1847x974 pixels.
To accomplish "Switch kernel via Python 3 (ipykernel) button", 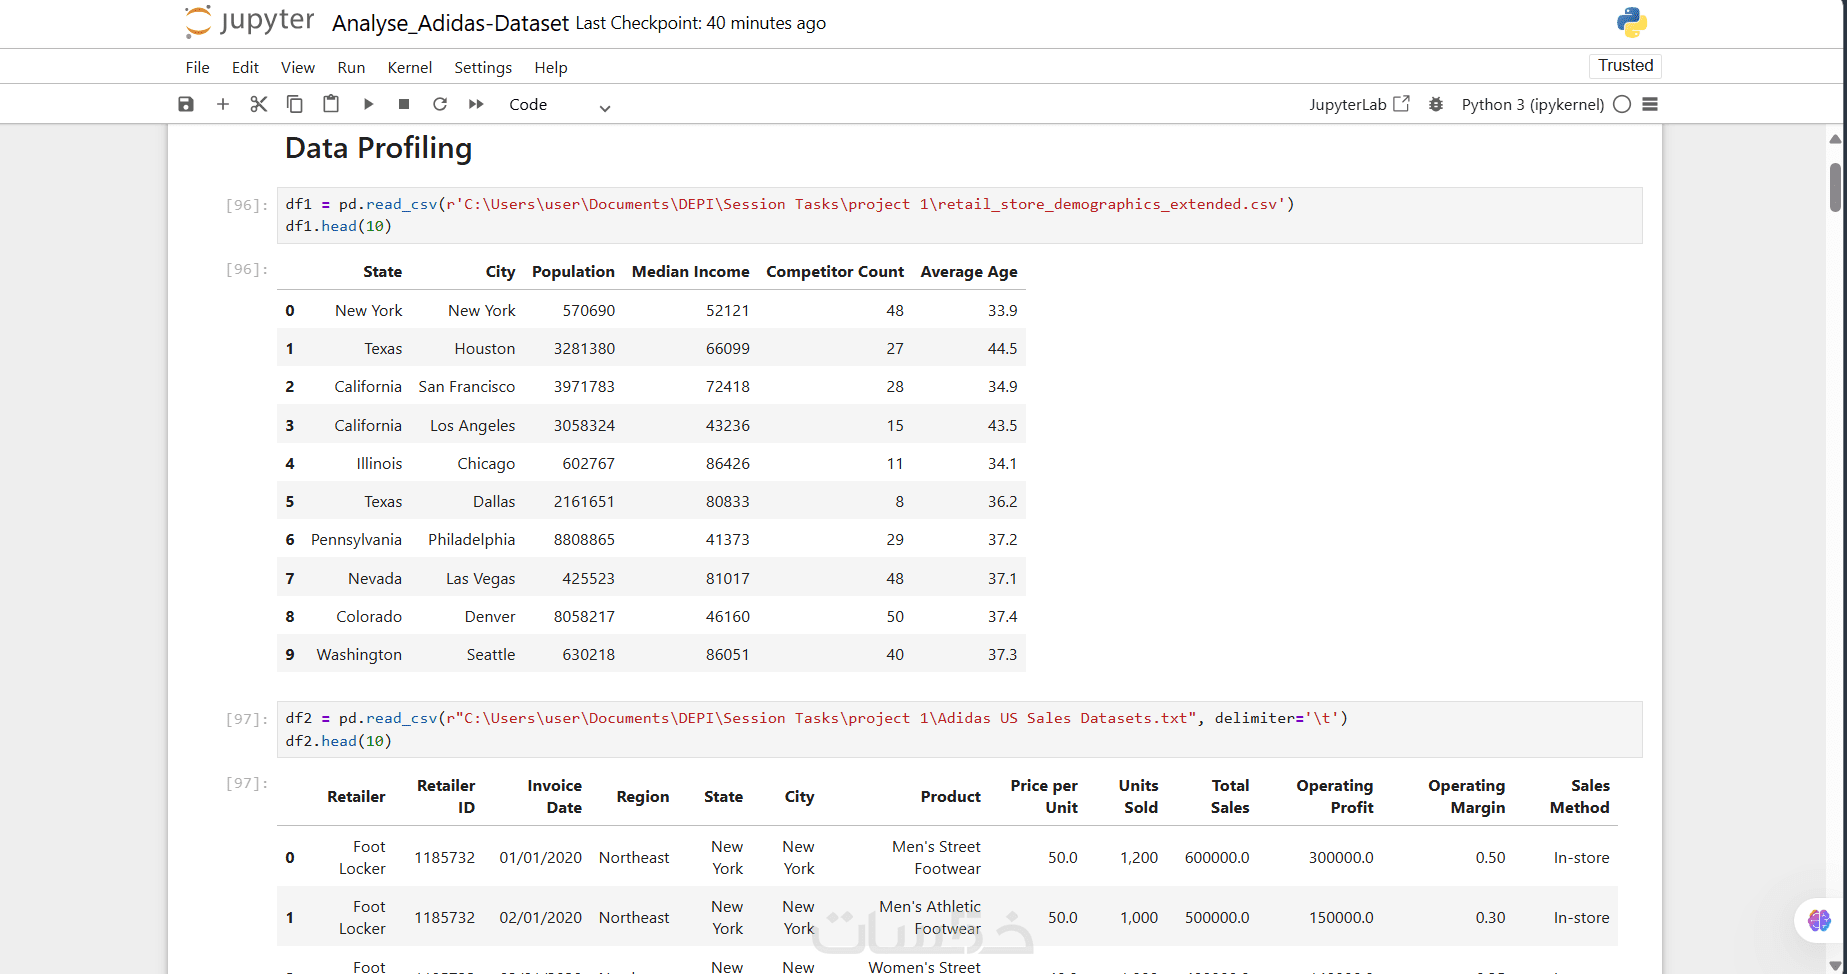I will click(1532, 104).
